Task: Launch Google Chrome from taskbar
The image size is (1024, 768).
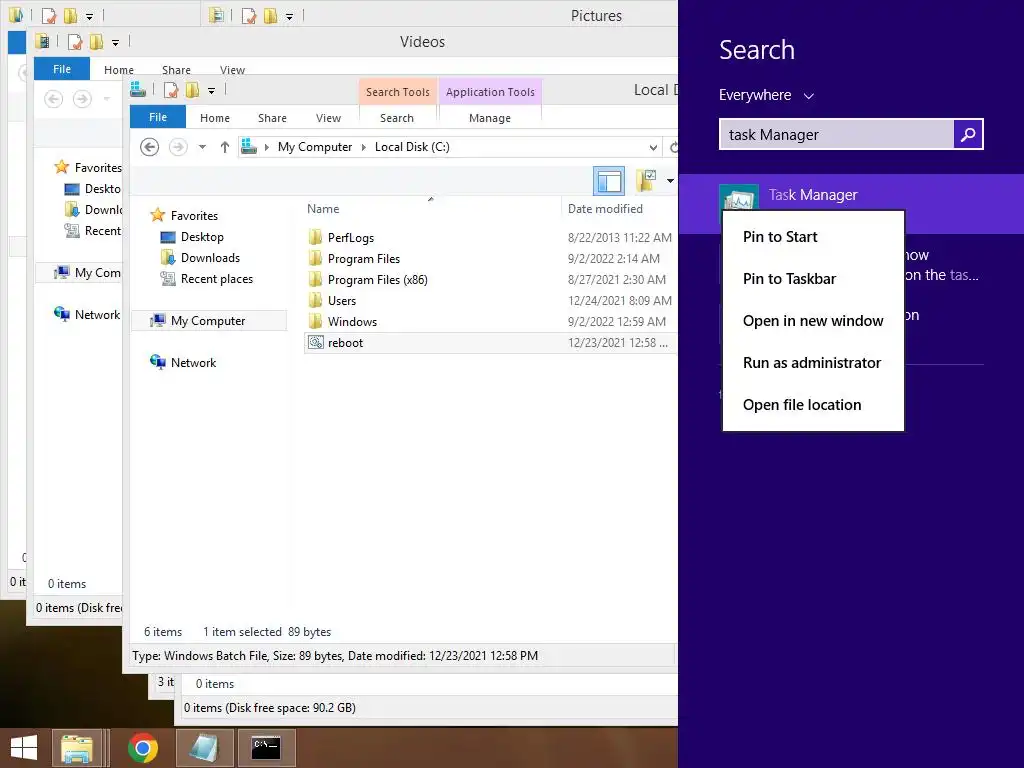Action: (x=143, y=748)
